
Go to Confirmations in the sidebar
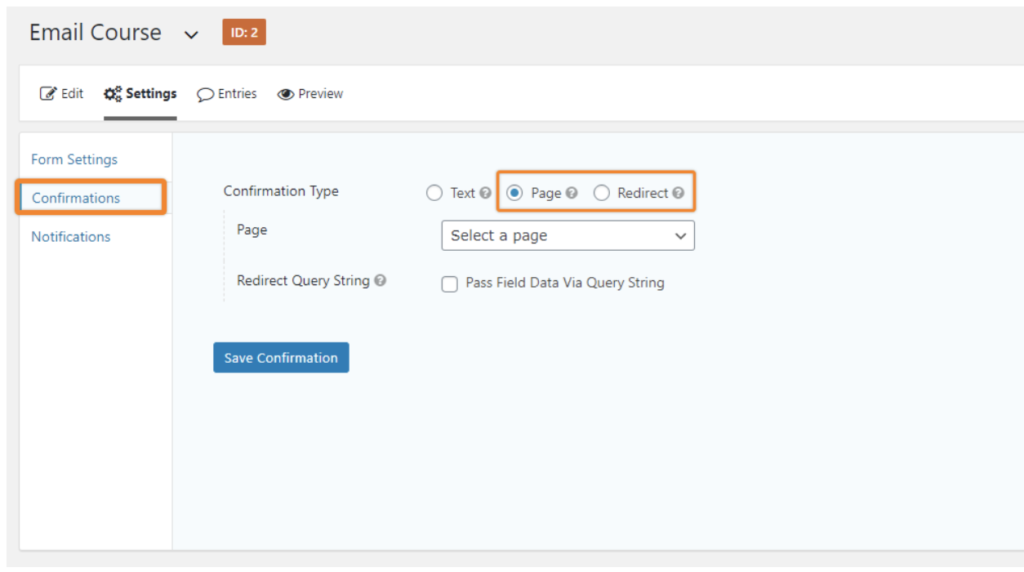tap(76, 198)
